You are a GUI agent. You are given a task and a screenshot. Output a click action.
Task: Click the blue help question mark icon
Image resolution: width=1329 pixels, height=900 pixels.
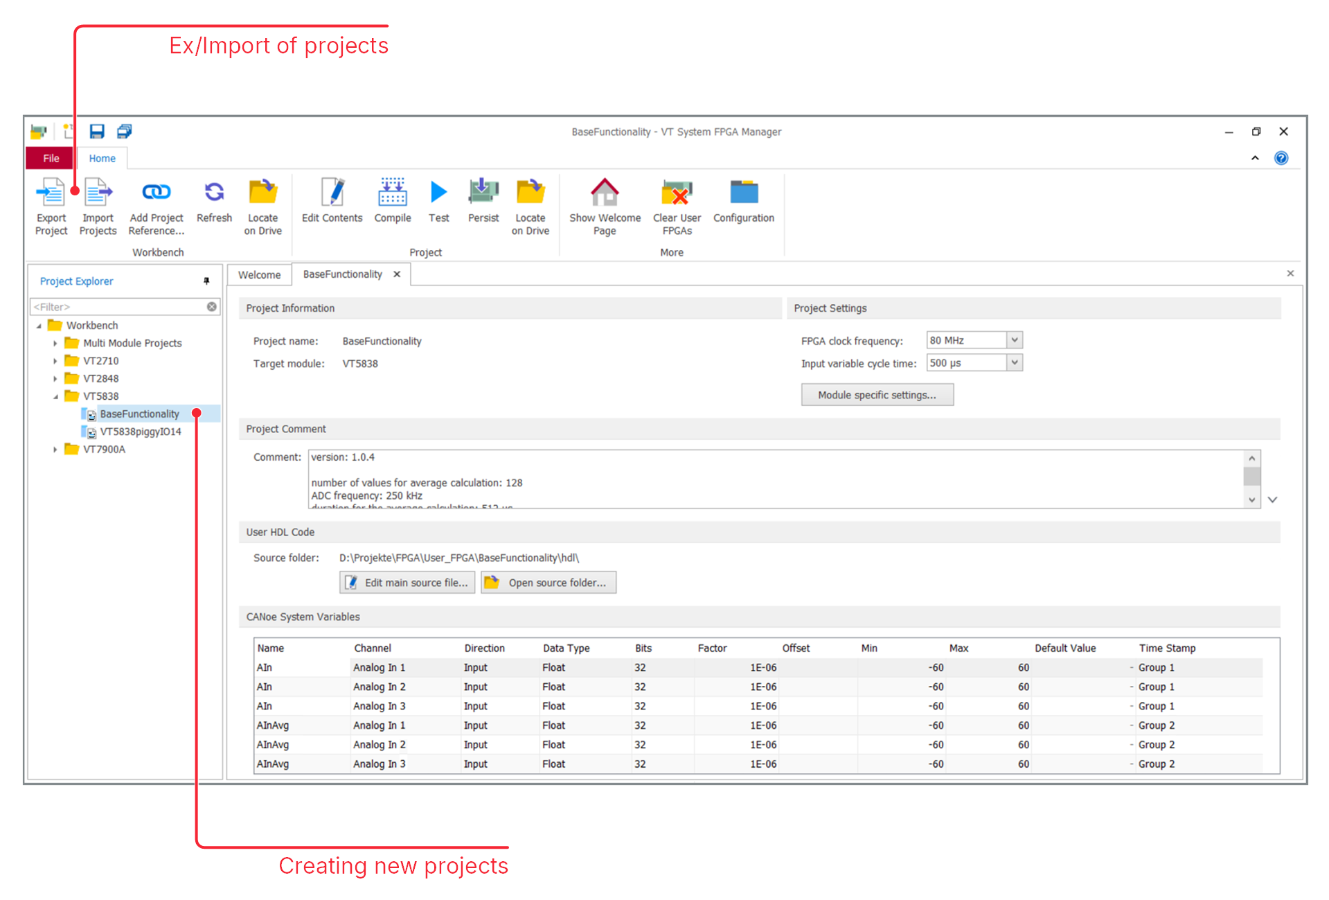pos(1281,158)
